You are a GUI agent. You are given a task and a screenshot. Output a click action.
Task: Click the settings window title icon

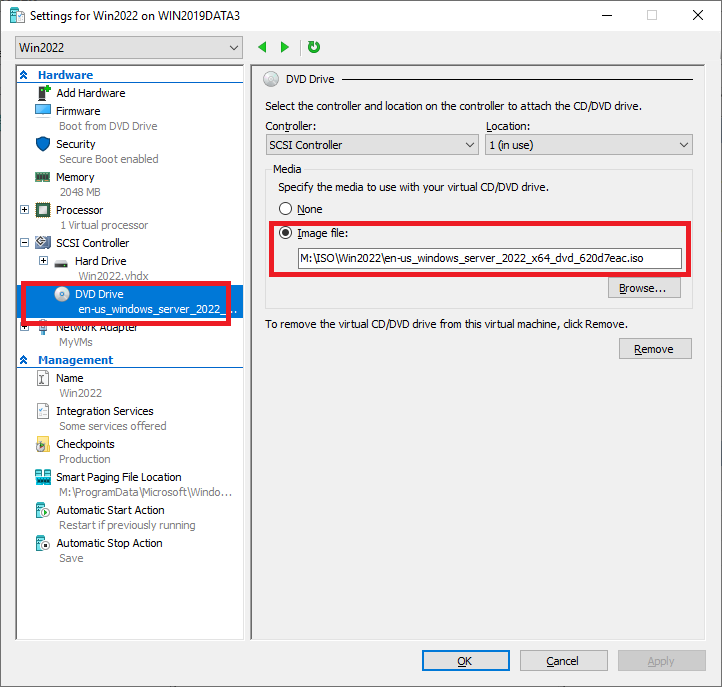coord(17,16)
